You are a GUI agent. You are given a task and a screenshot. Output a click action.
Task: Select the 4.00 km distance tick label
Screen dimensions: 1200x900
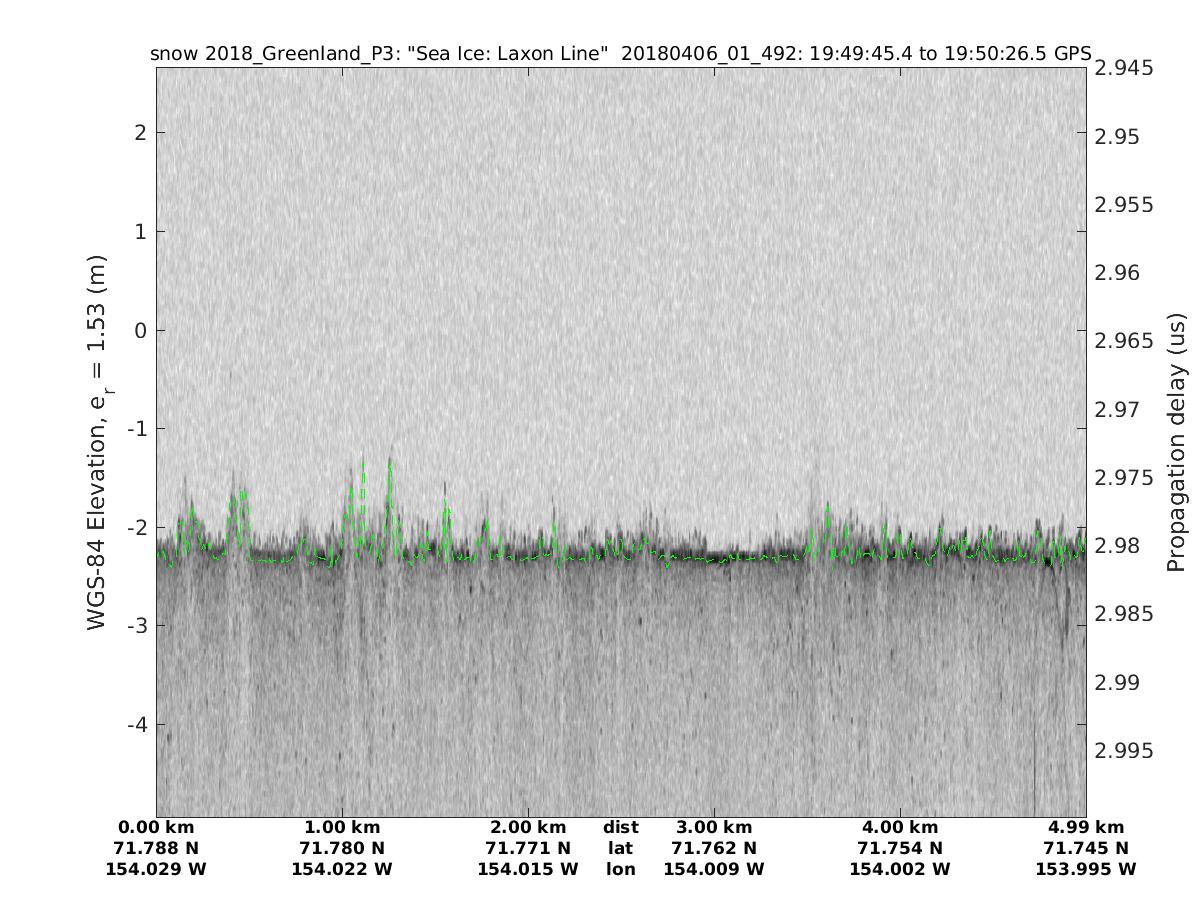pos(900,827)
